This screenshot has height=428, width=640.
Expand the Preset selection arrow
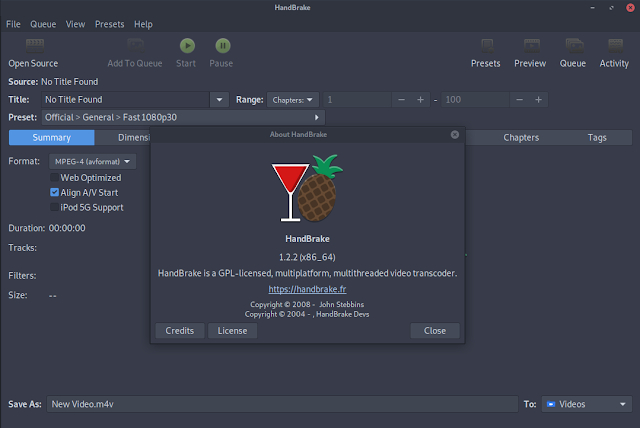coord(316,118)
